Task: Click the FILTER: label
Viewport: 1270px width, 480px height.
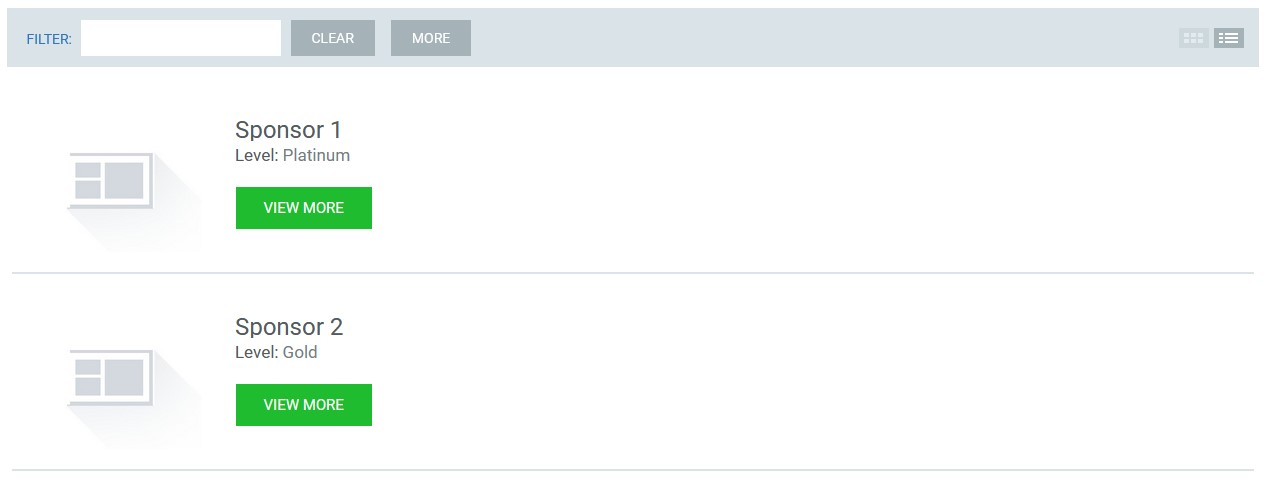Action: (x=49, y=39)
